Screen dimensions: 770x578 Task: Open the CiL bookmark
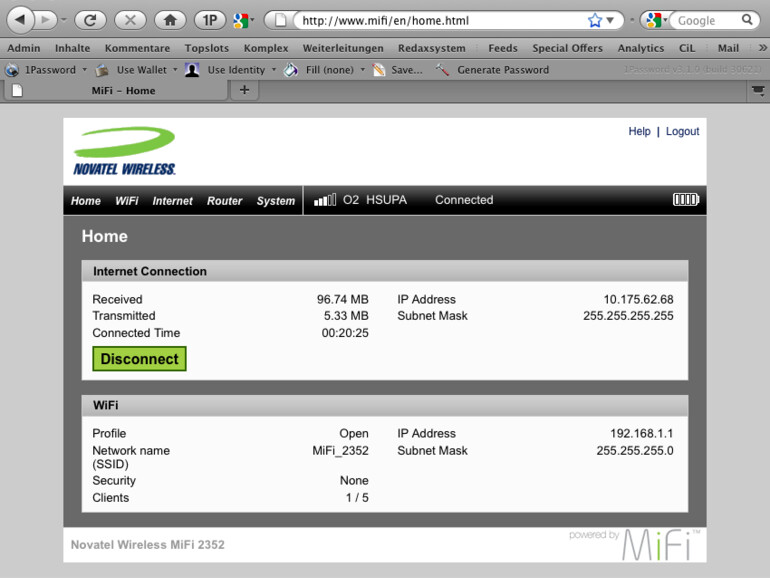(x=687, y=48)
